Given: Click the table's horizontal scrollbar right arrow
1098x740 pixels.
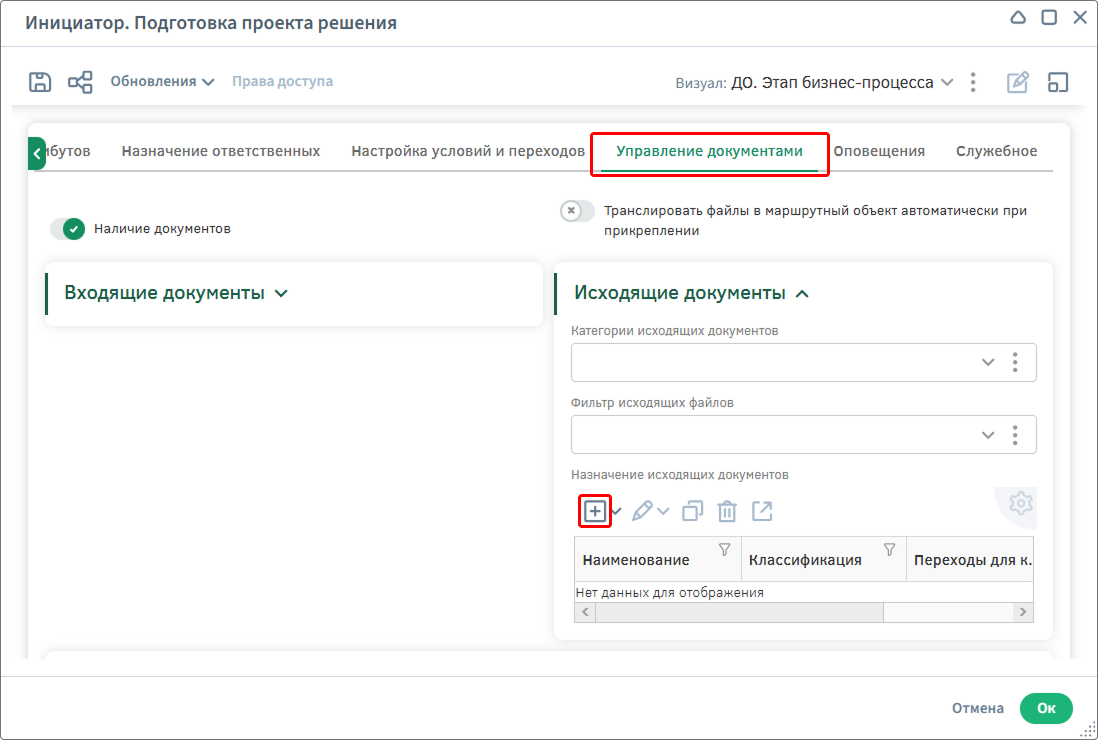Looking at the screenshot, I should click(x=1021, y=612).
